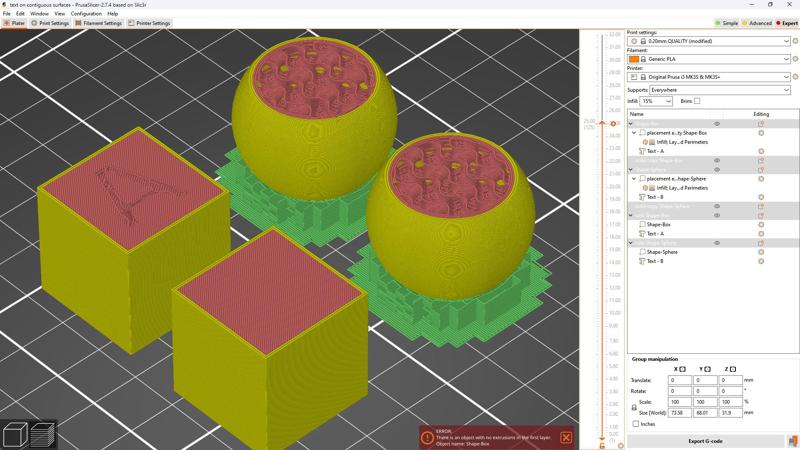Toggle visibility eye on topmost object row
Viewport: 800px width, 450px height.
coord(717,124)
